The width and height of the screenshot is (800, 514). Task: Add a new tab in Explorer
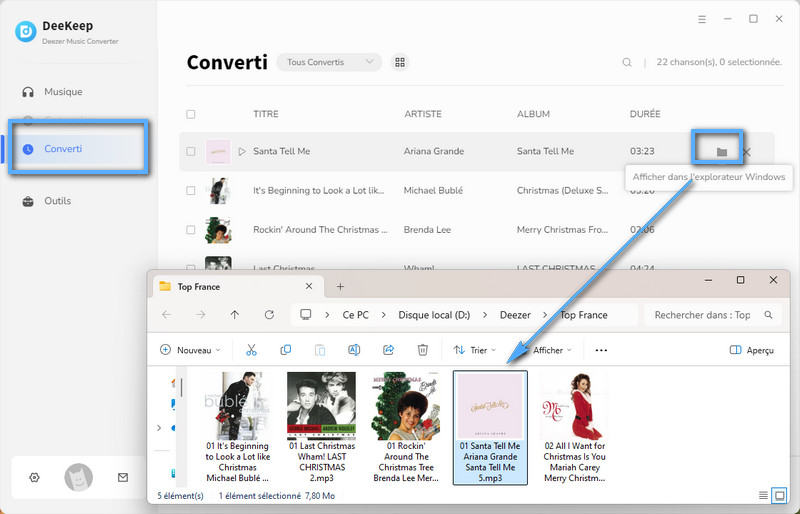coord(340,287)
